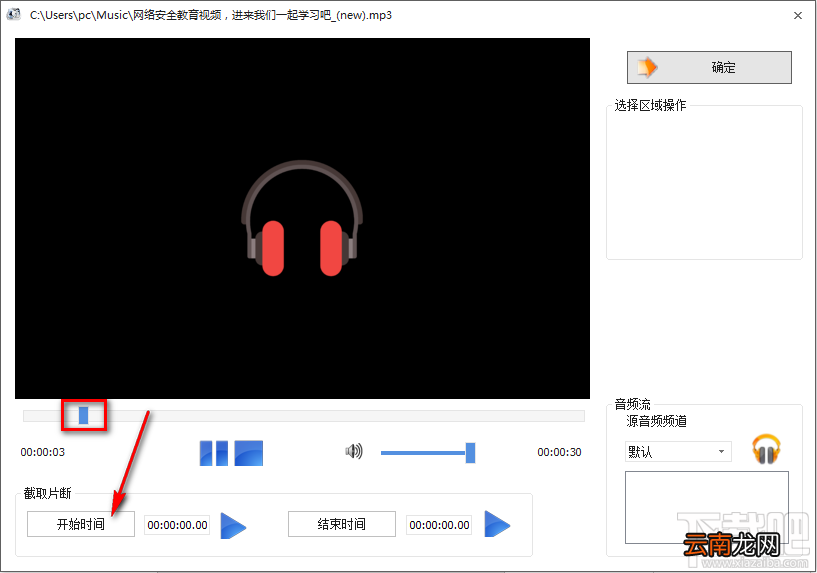This screenshot has width=817, height=573.
Task: Click the total duration 00:00:30 label
Action: tap(559, 452)
